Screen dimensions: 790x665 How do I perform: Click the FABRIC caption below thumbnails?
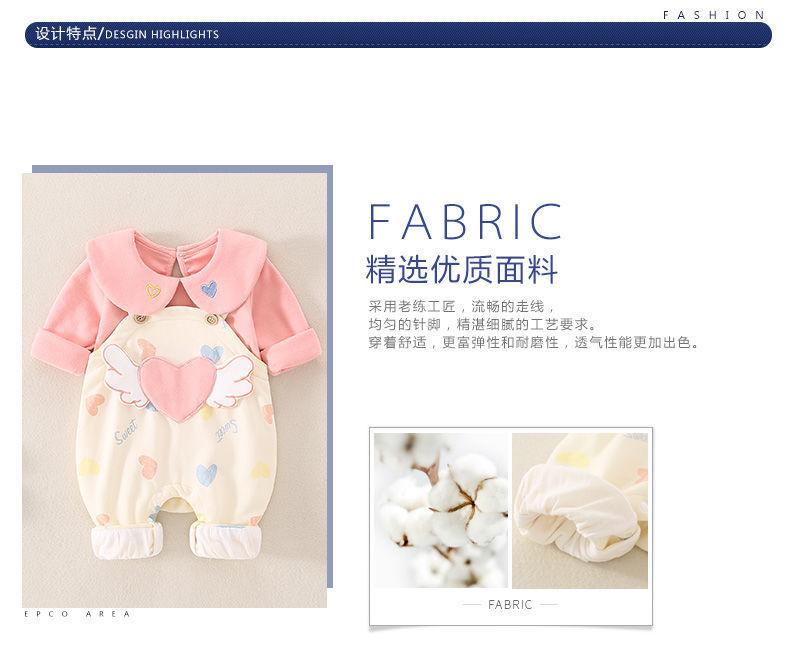(x=510, y=605)
